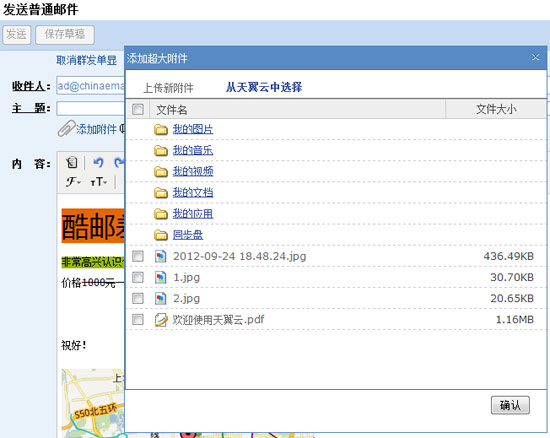The height and width of the screenshot is (438, 550).
Task: Click the paperclip attachment icon
Action: [x=66, y=129]
